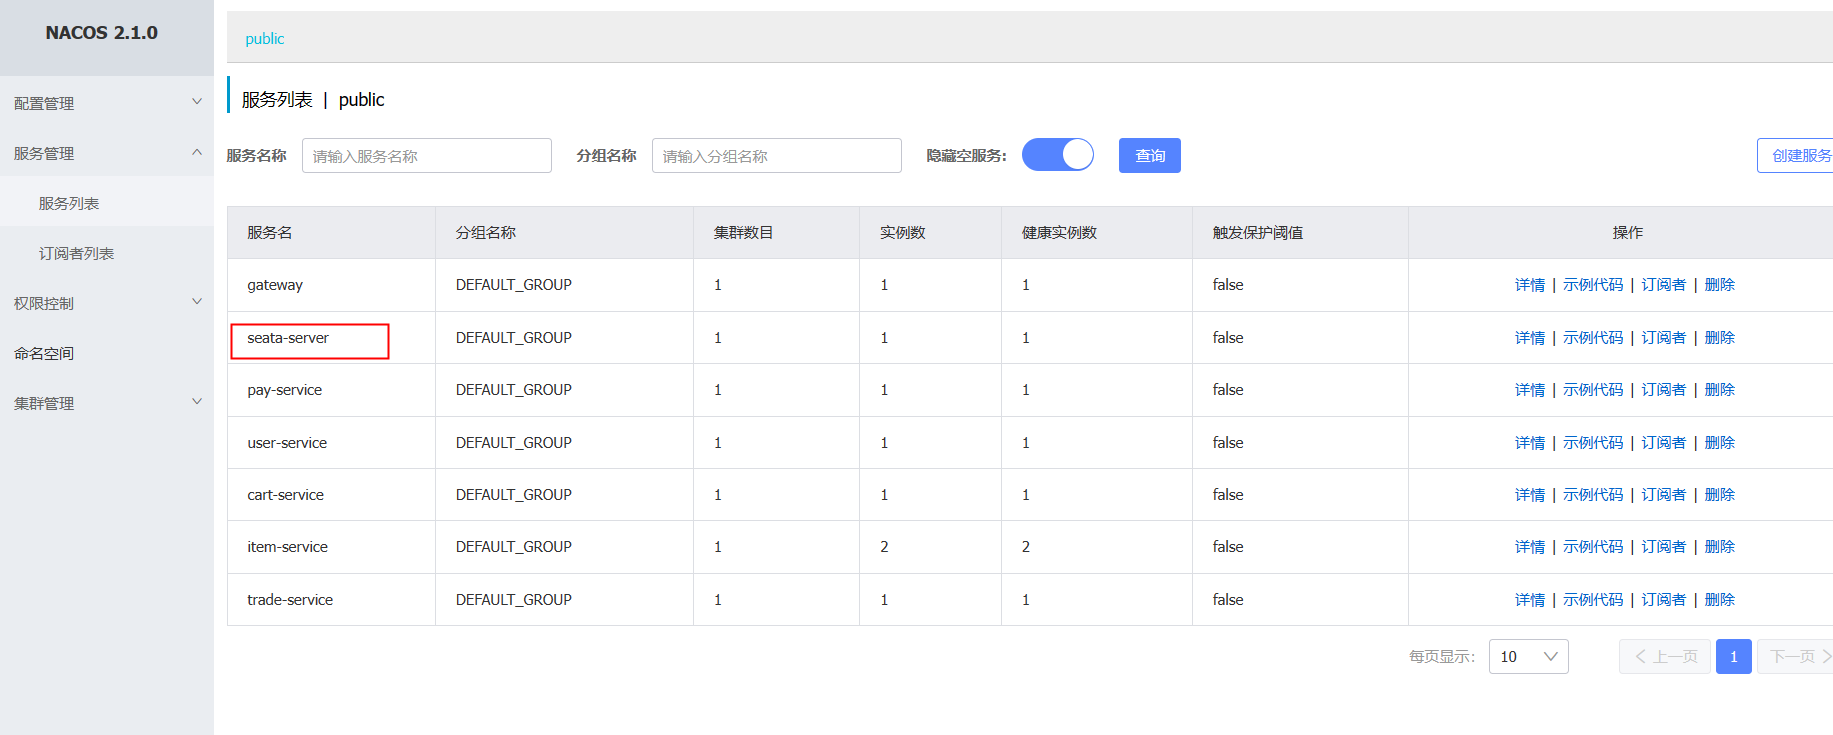Open 订阅者 for pay-service
Viewport: 1833px width, 735px height.
click(1663, 390)
